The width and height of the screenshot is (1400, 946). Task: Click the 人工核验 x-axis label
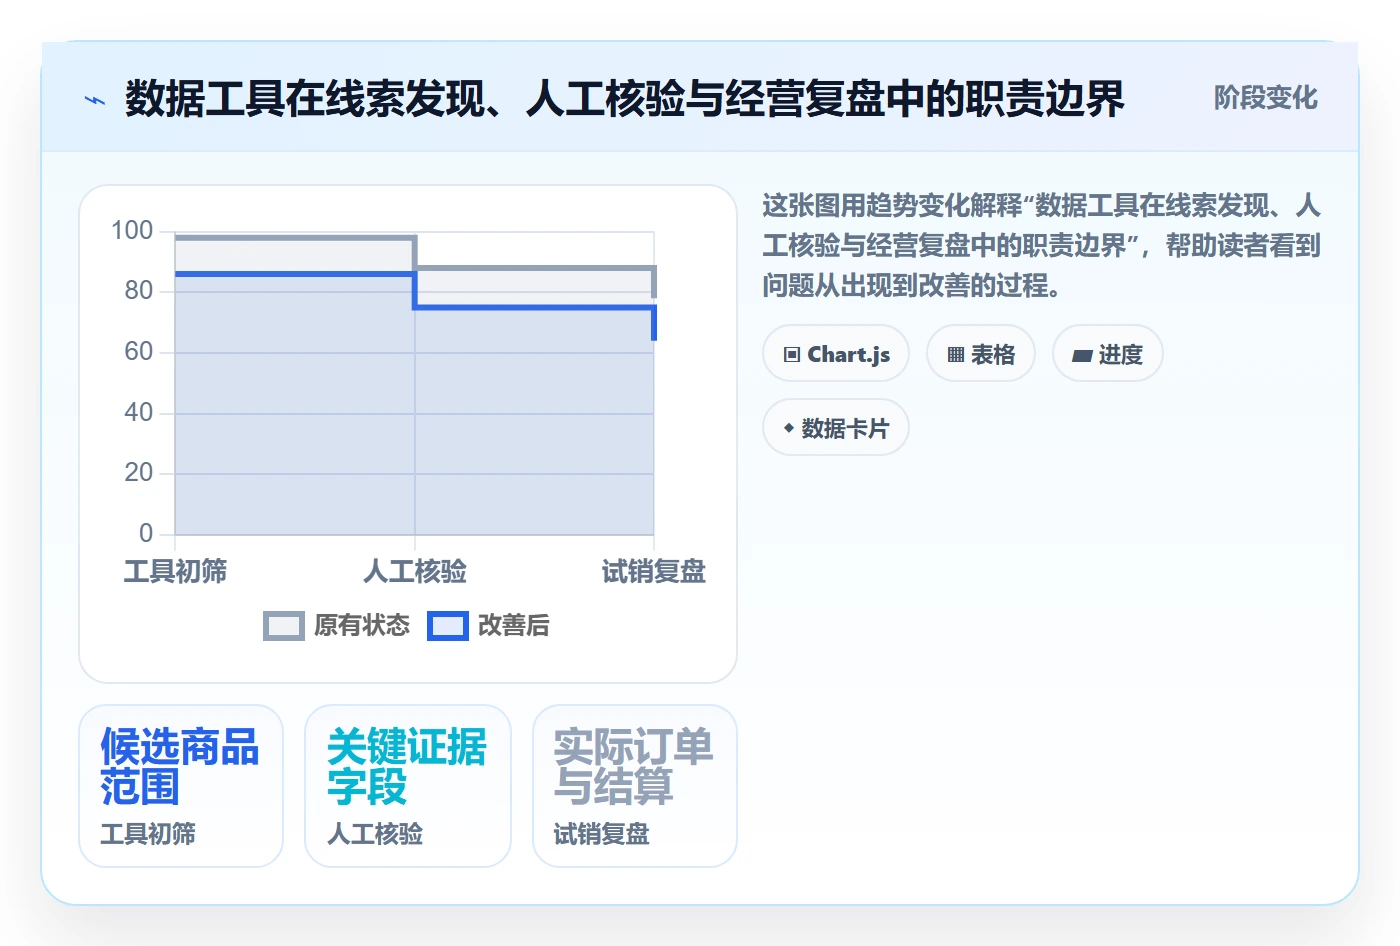(415, 572)
